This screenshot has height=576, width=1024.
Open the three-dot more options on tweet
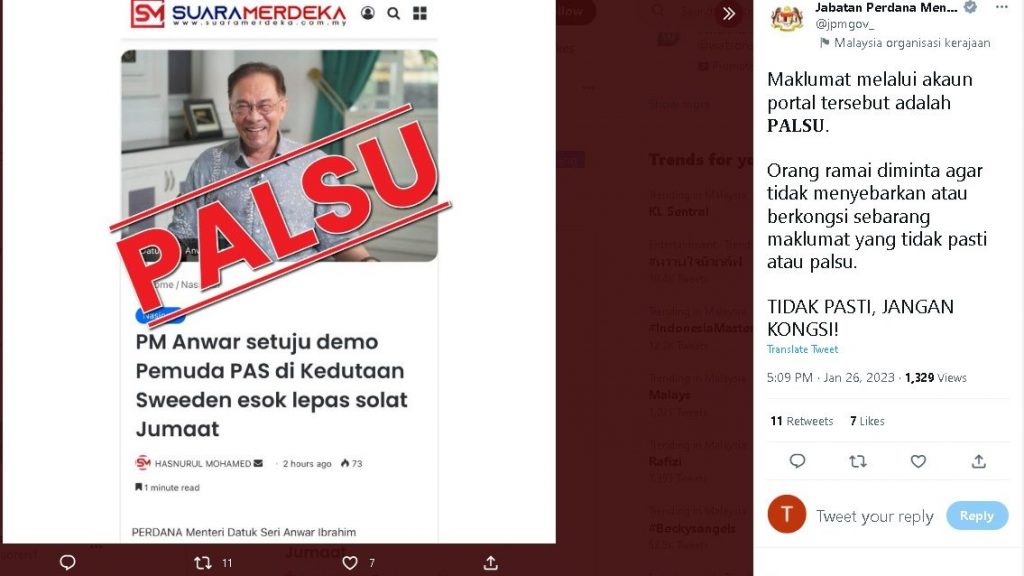(1001, 7)
